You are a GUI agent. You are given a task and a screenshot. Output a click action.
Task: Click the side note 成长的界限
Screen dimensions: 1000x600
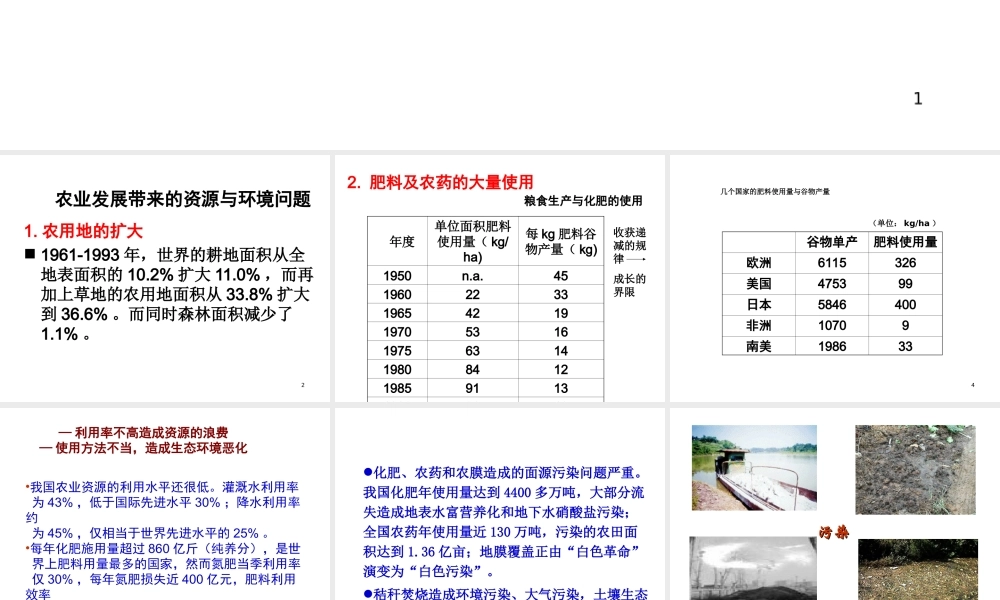click(x=629, y=286)
